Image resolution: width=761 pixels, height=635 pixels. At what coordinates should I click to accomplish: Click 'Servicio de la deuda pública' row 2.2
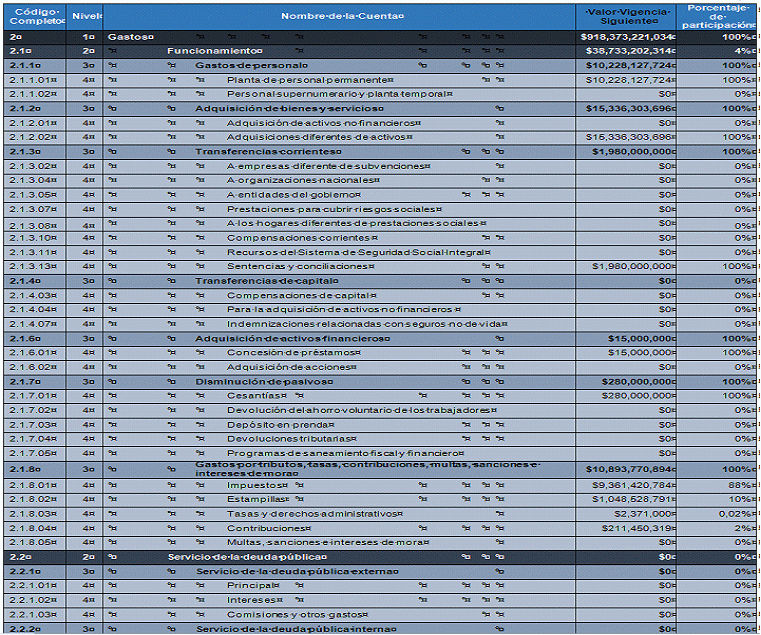point(380,557)
